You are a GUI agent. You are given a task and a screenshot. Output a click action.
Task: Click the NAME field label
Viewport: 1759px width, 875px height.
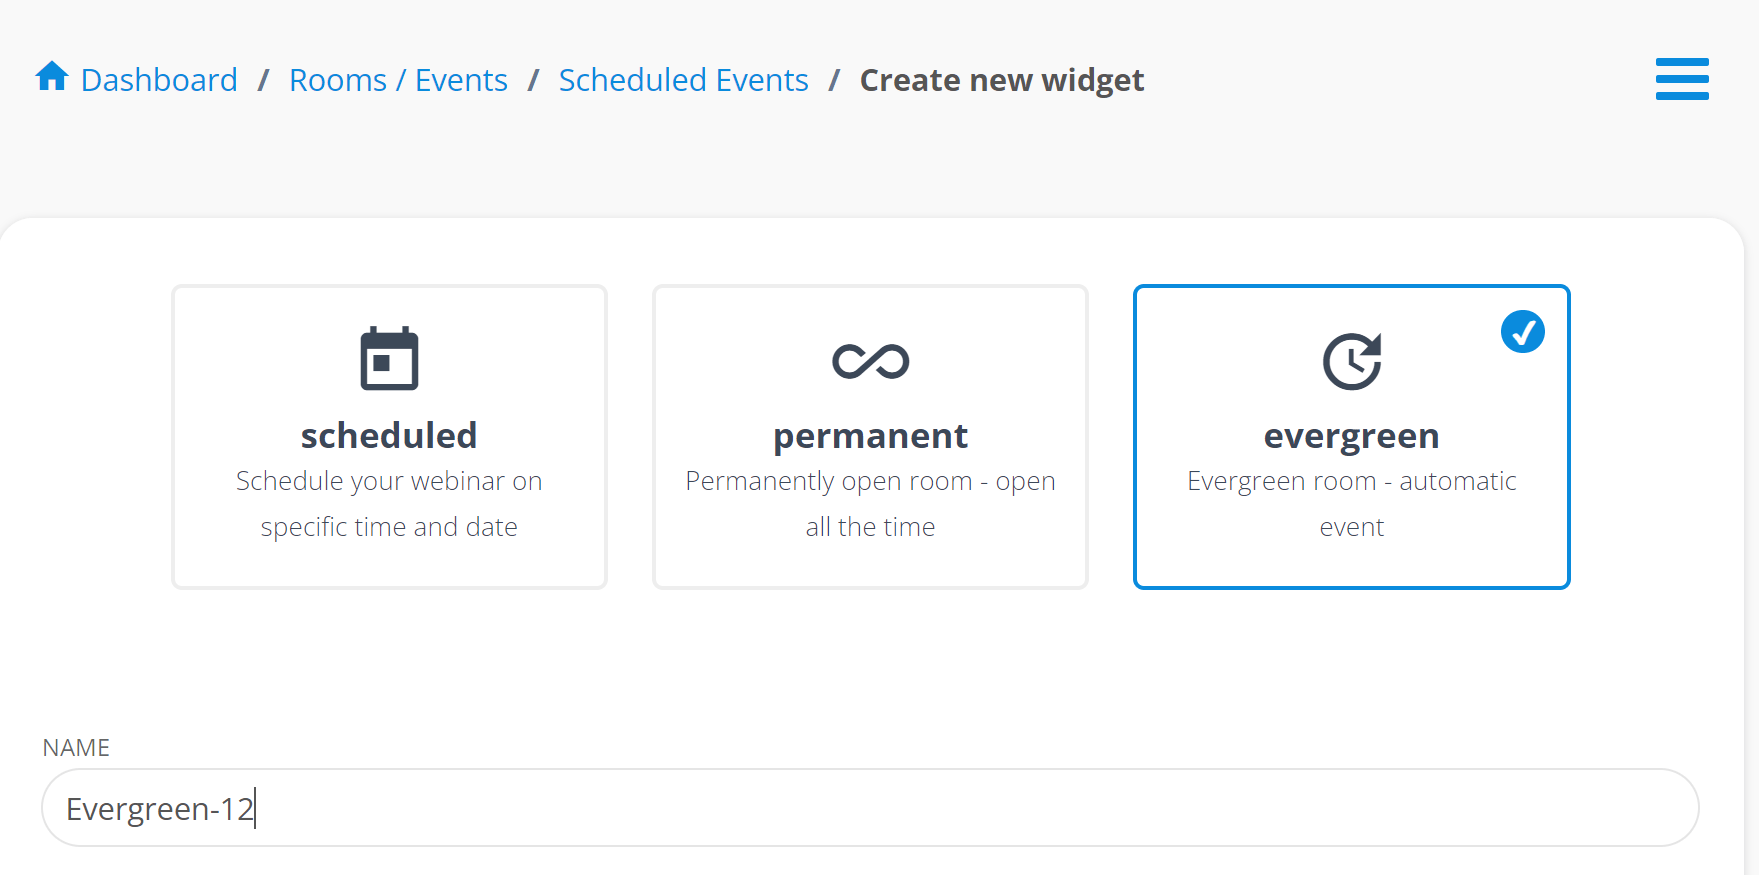(x=76, y=748)
